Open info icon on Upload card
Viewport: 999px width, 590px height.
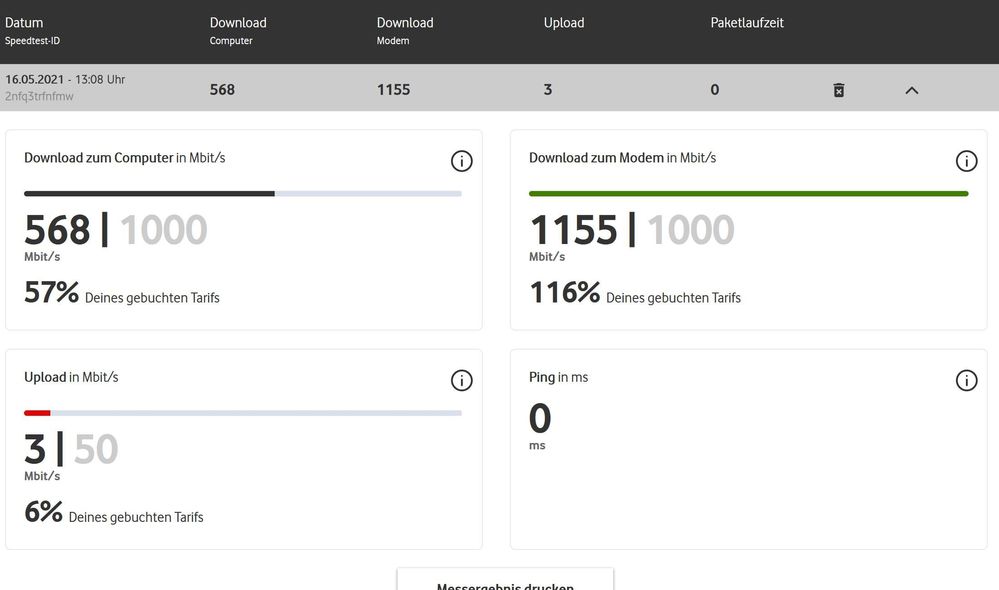[461, 380]
